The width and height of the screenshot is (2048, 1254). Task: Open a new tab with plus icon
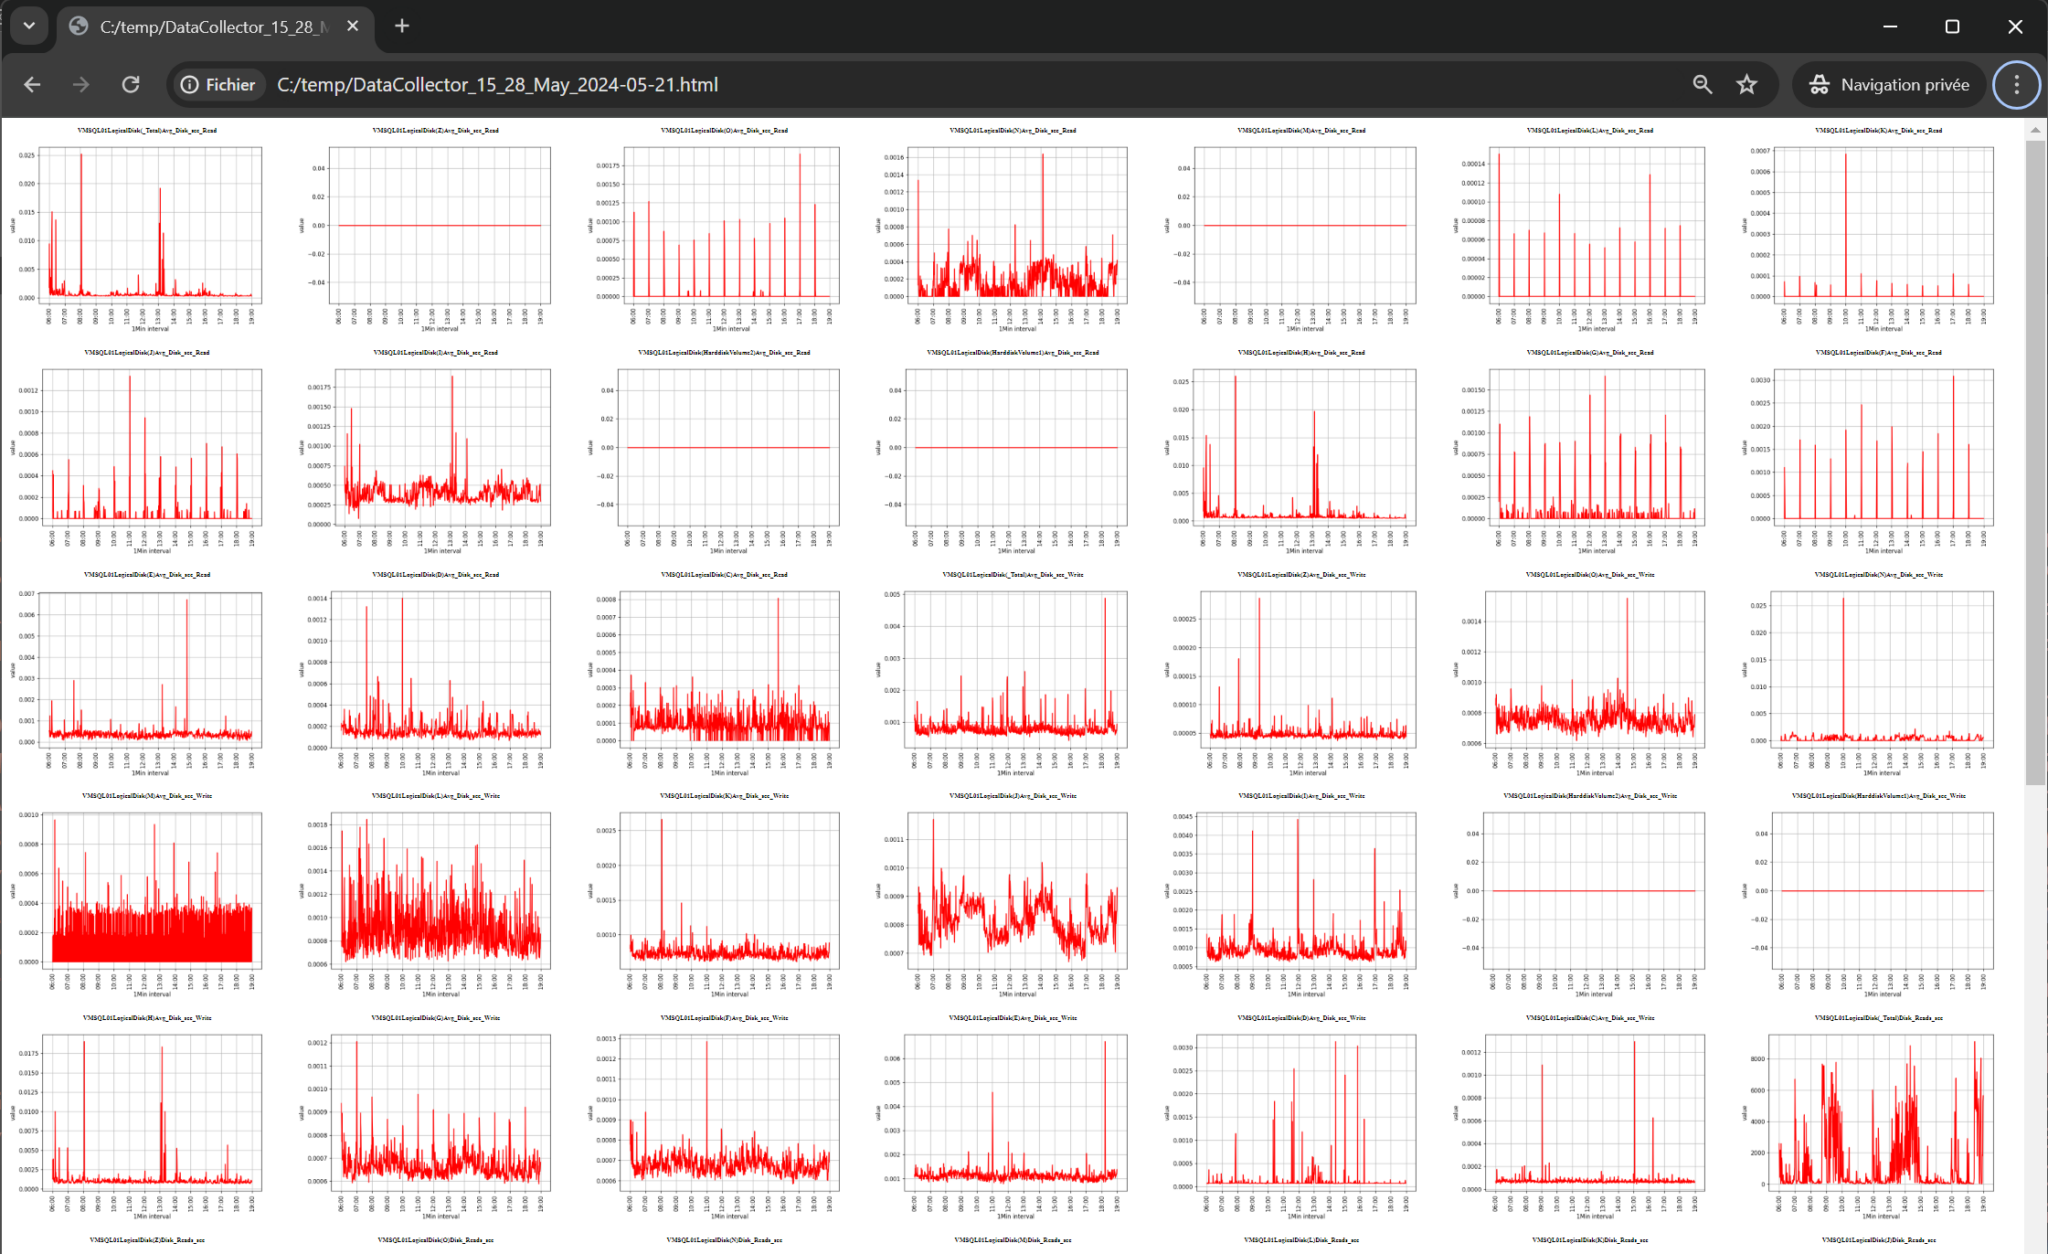tap(402, 26)
